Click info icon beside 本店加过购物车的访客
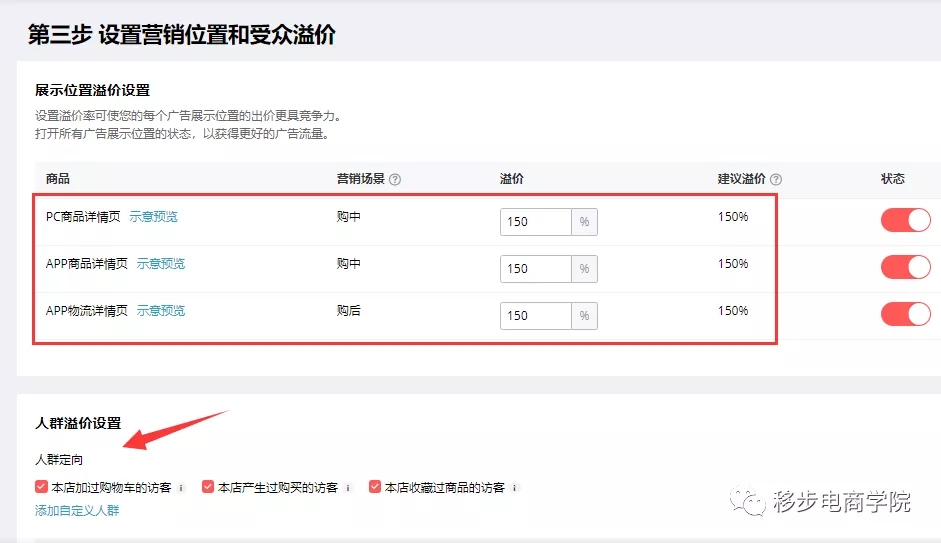941x543 pixels. point(181,488)
